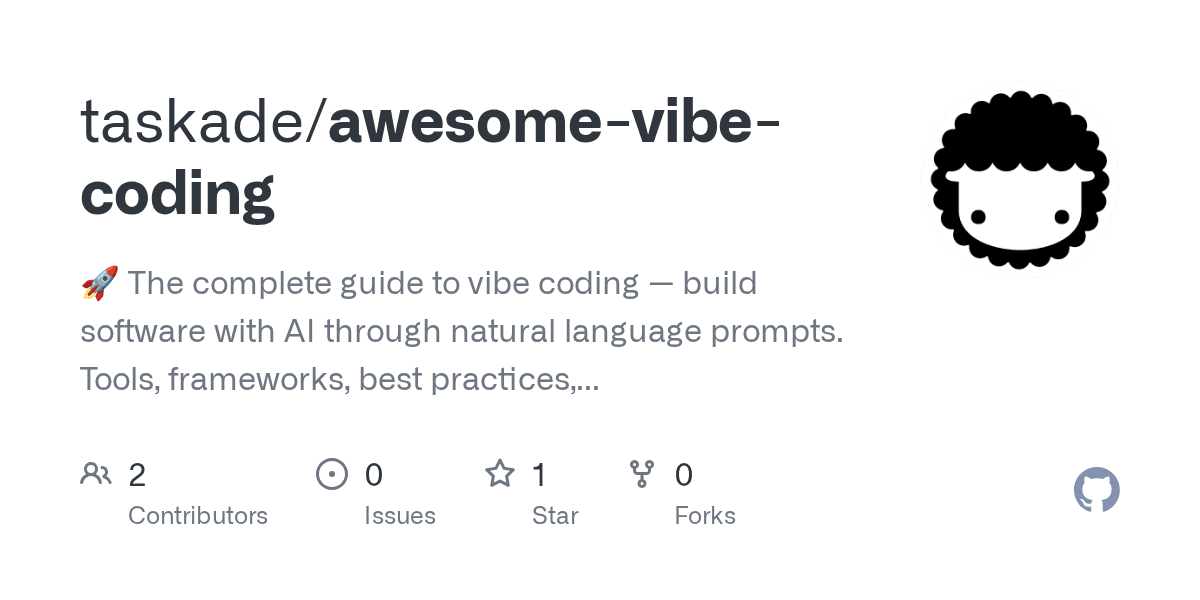Click the star count "1"
1200x600 pixels.
pos(539,475)
